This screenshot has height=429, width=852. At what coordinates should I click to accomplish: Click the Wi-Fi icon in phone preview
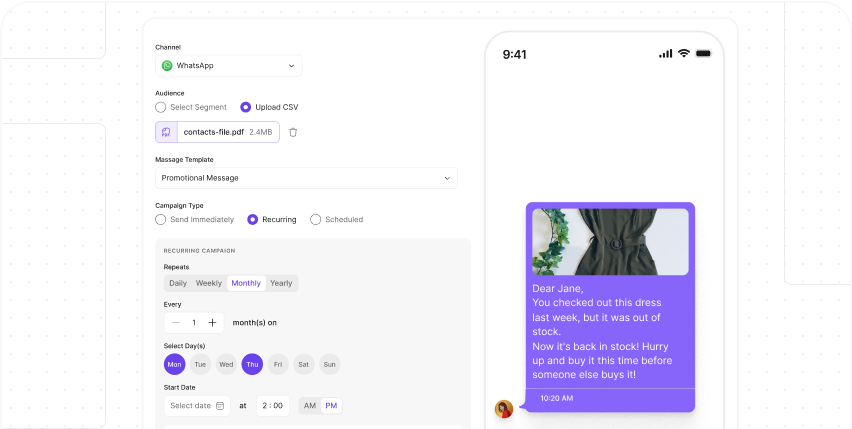(x=684, y=53)
